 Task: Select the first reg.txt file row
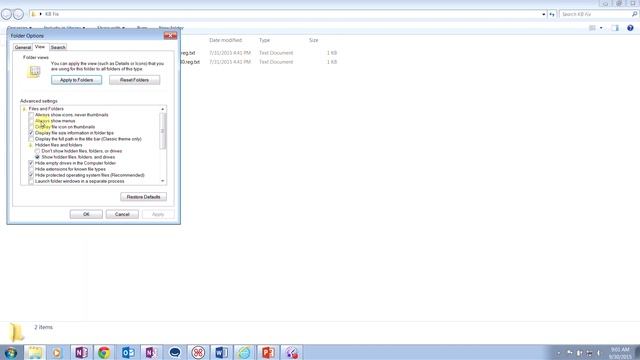(259, 53)
